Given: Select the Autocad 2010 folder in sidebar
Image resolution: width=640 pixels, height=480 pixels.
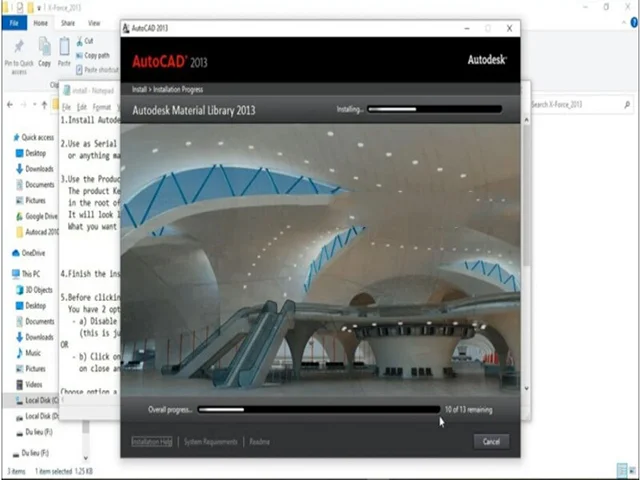Looking at the screenshot, I should [37, 232].
